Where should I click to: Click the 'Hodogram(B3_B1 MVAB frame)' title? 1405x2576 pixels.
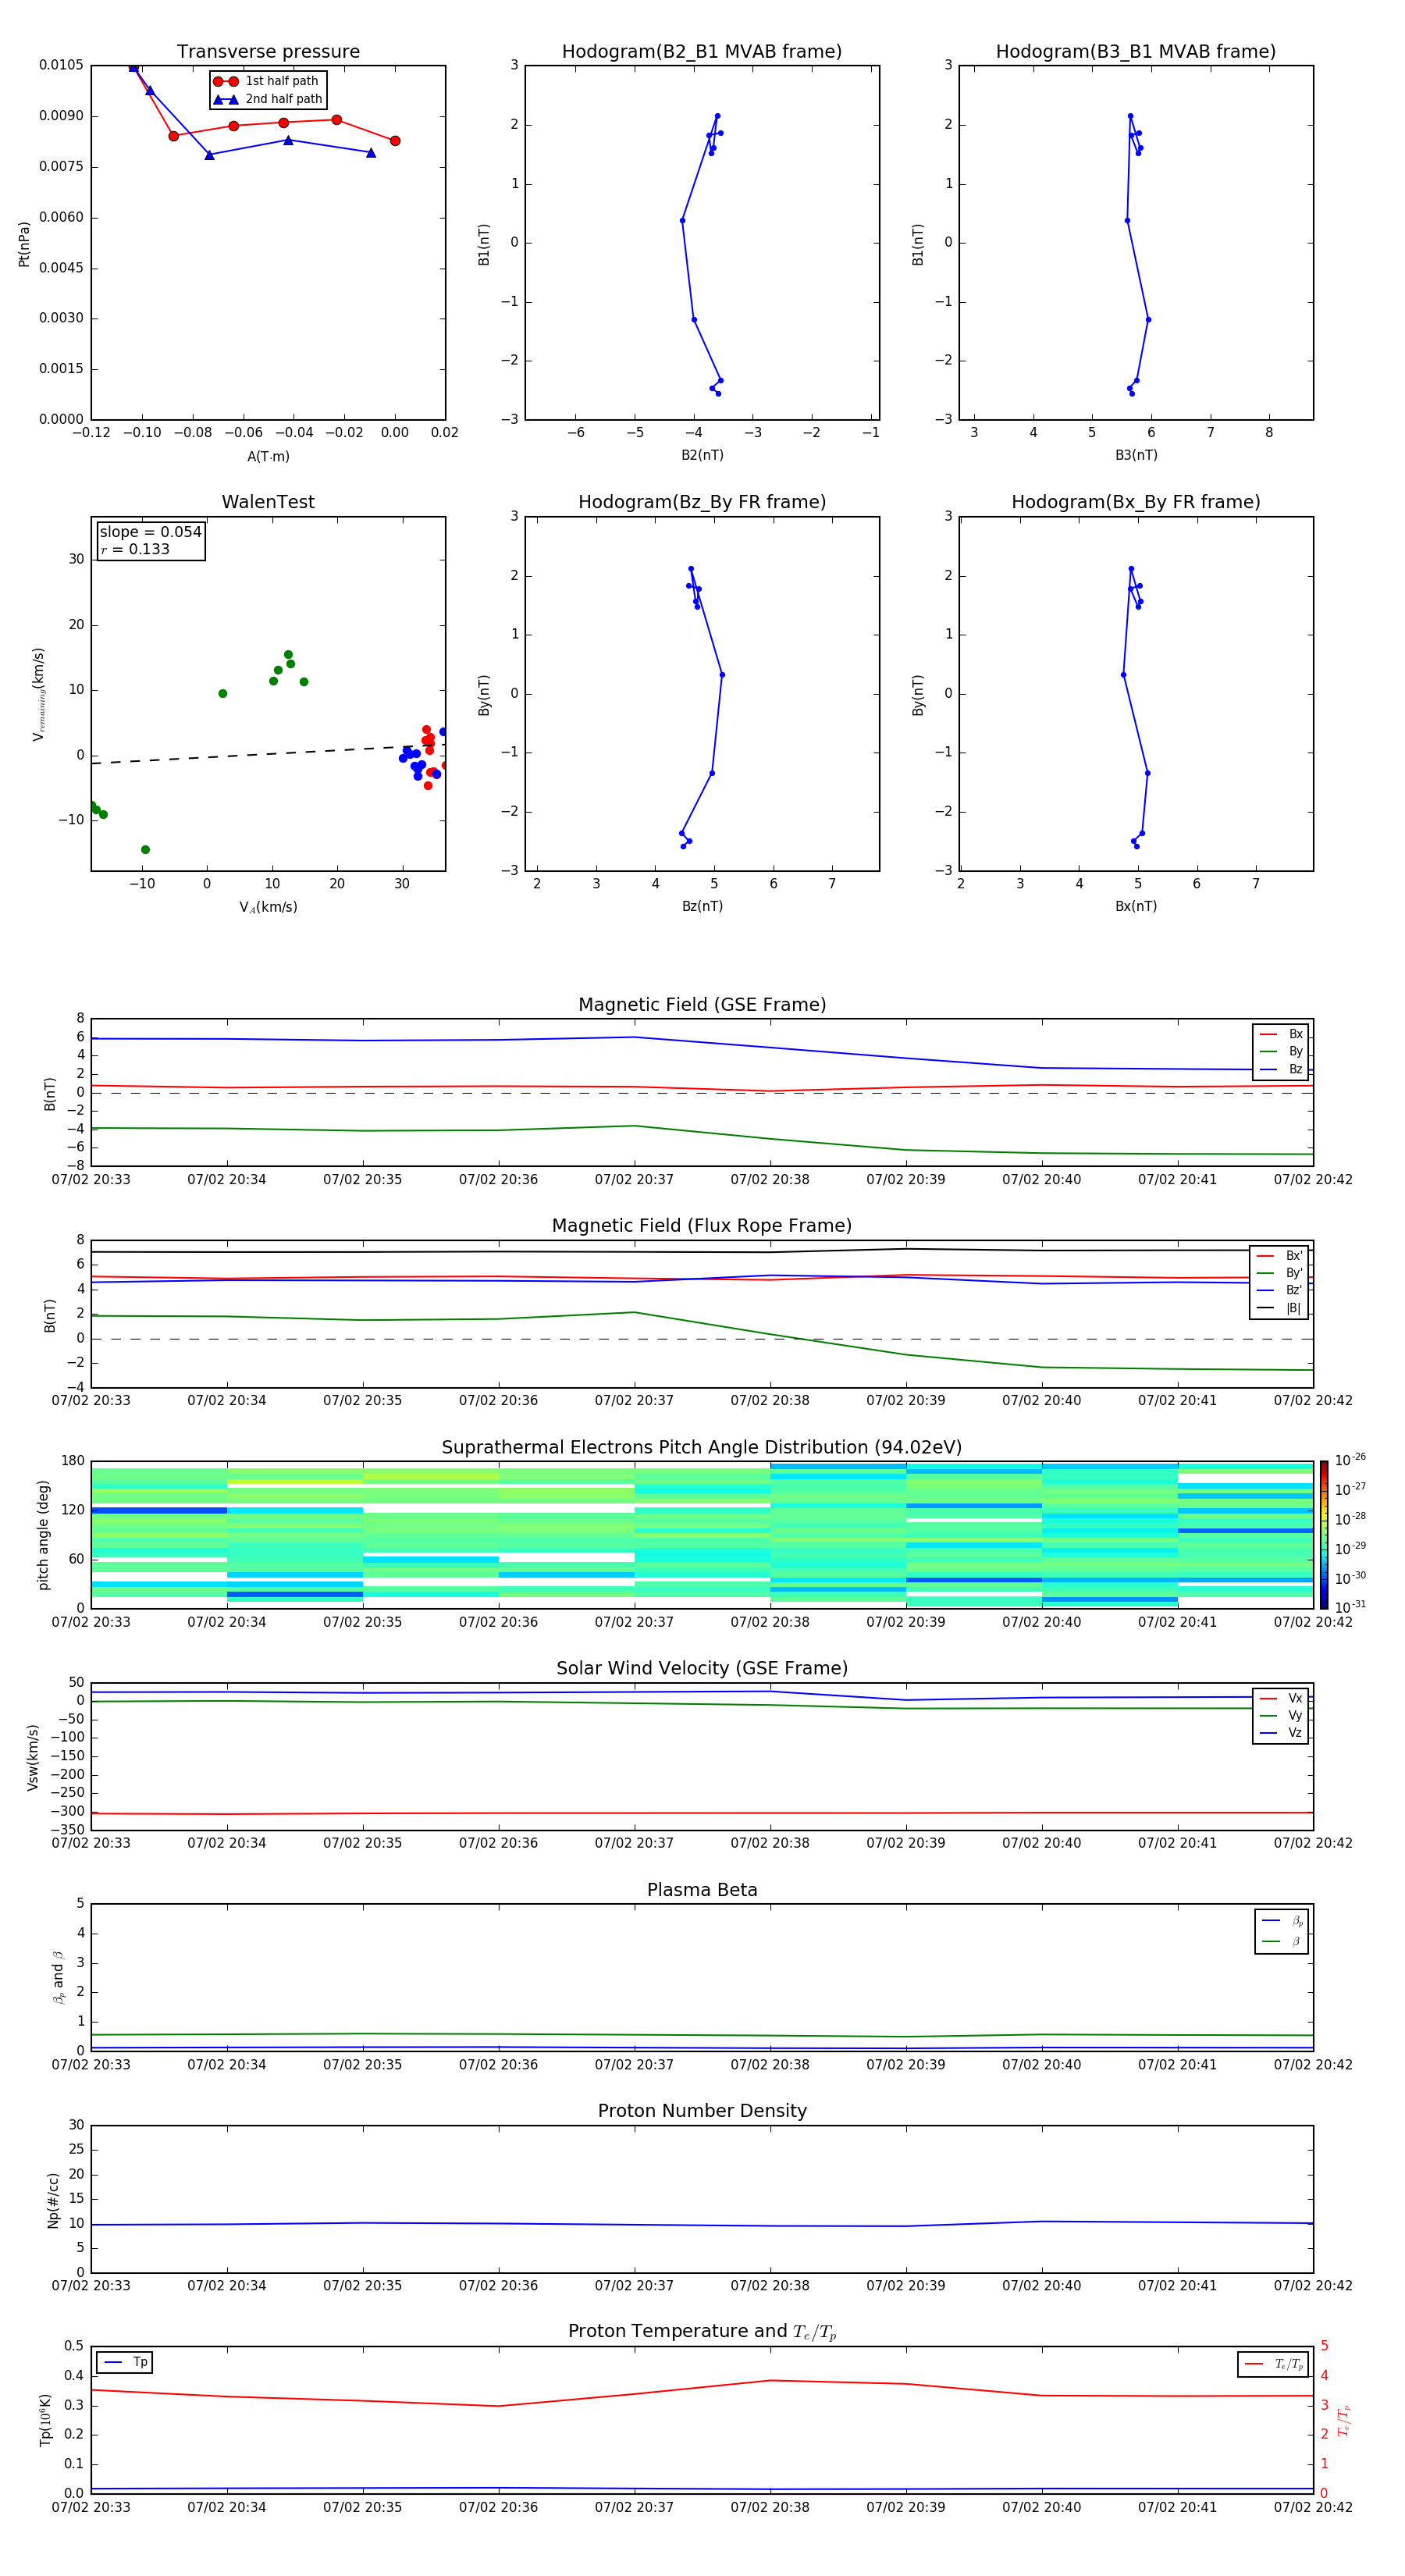[x=1136, y=51]
